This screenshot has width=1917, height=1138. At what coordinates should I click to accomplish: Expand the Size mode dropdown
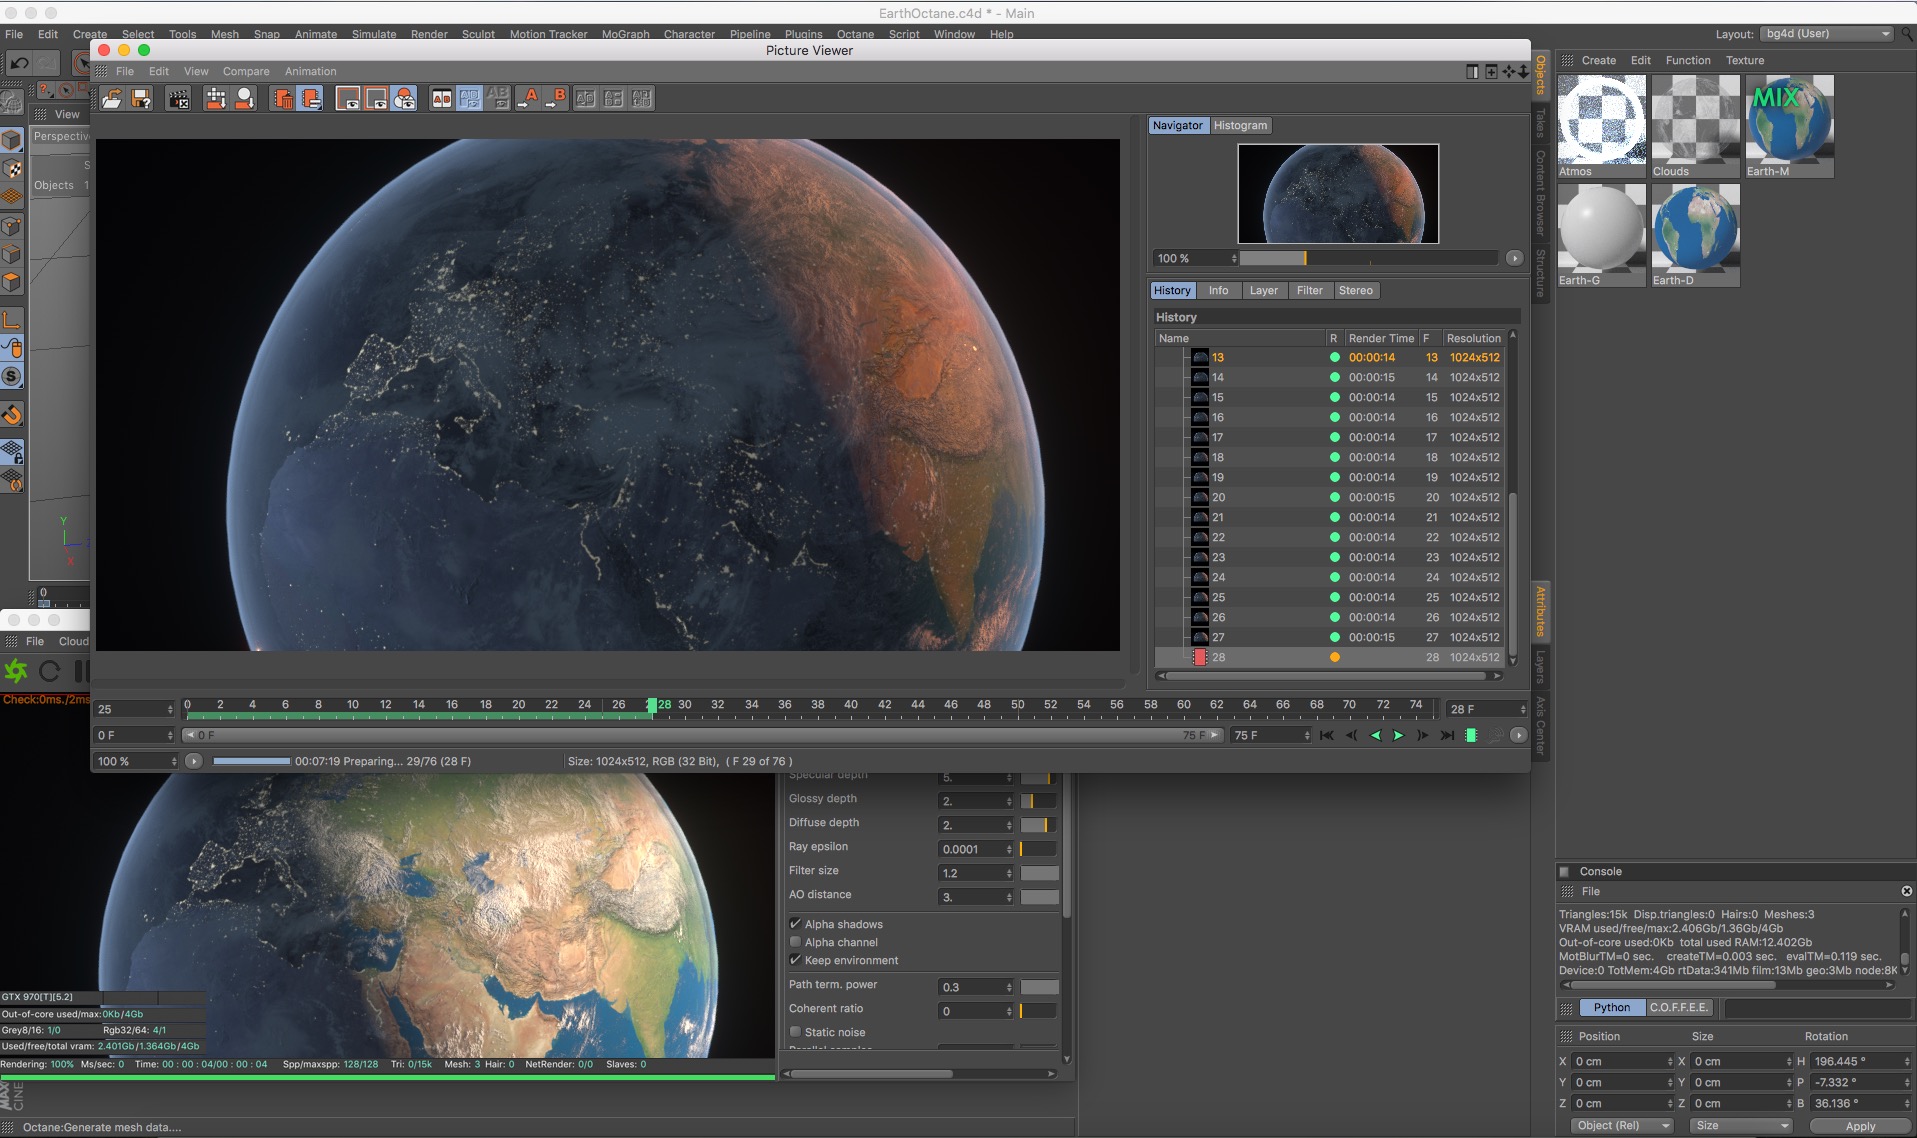1741,1125
